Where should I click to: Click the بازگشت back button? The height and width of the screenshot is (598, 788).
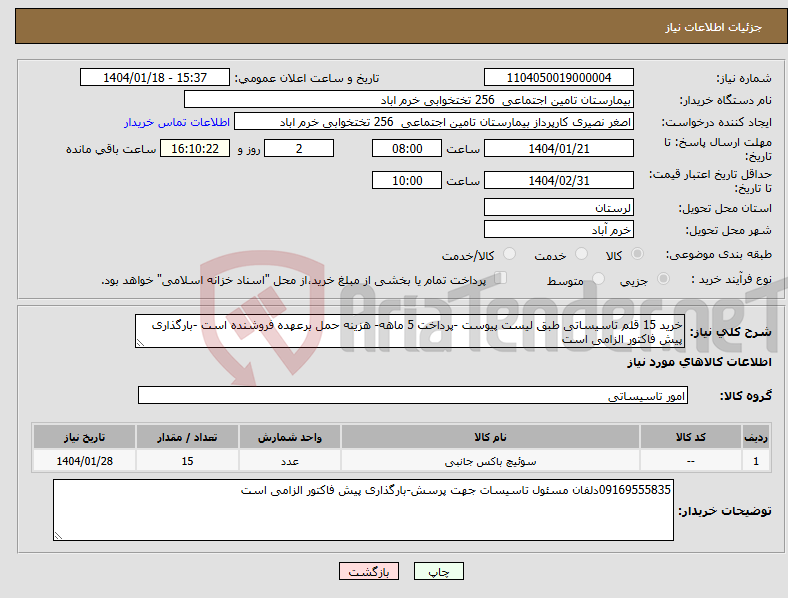pyautogui.click(x=369, y=571)
